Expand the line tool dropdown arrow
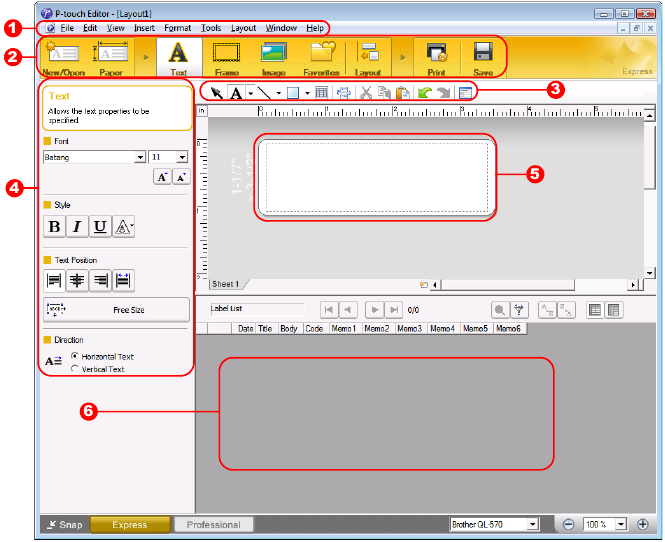Screen dimensions: 665x542 279,93
